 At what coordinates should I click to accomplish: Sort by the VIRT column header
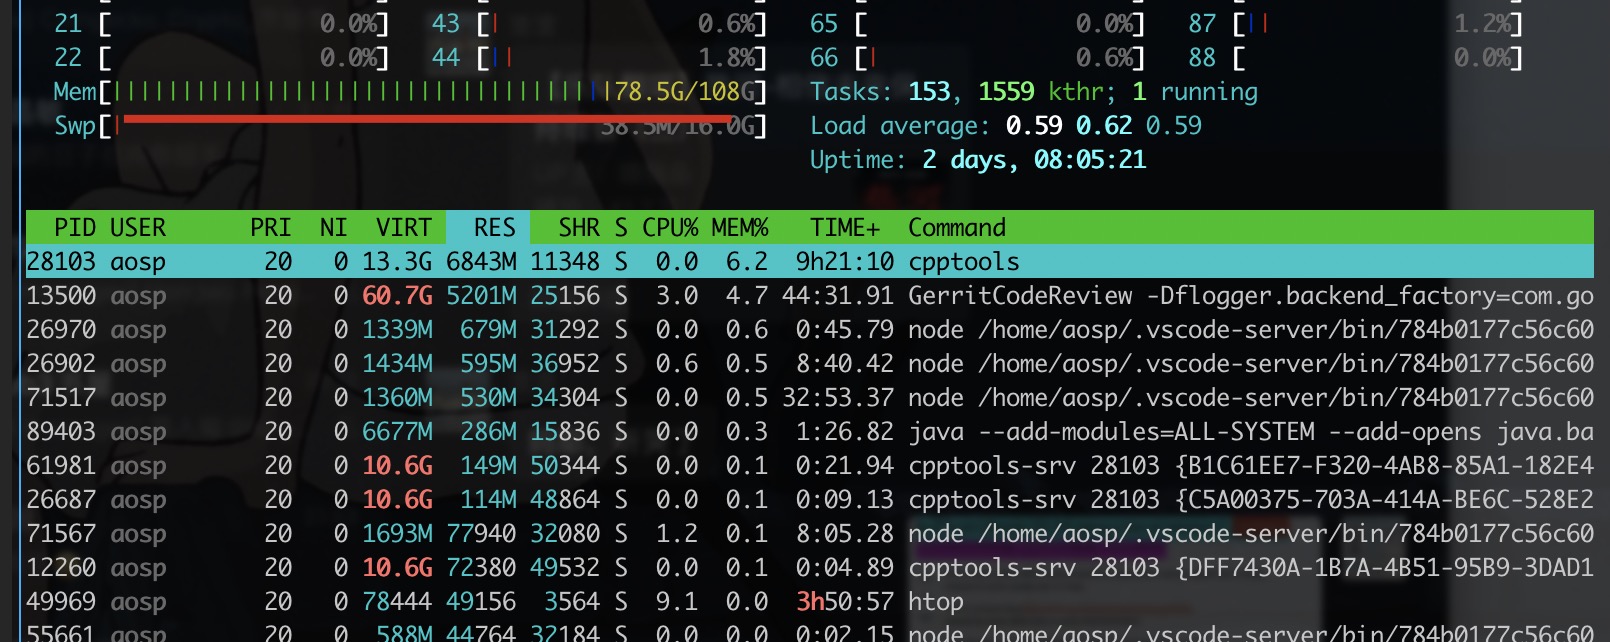(403, 228)
